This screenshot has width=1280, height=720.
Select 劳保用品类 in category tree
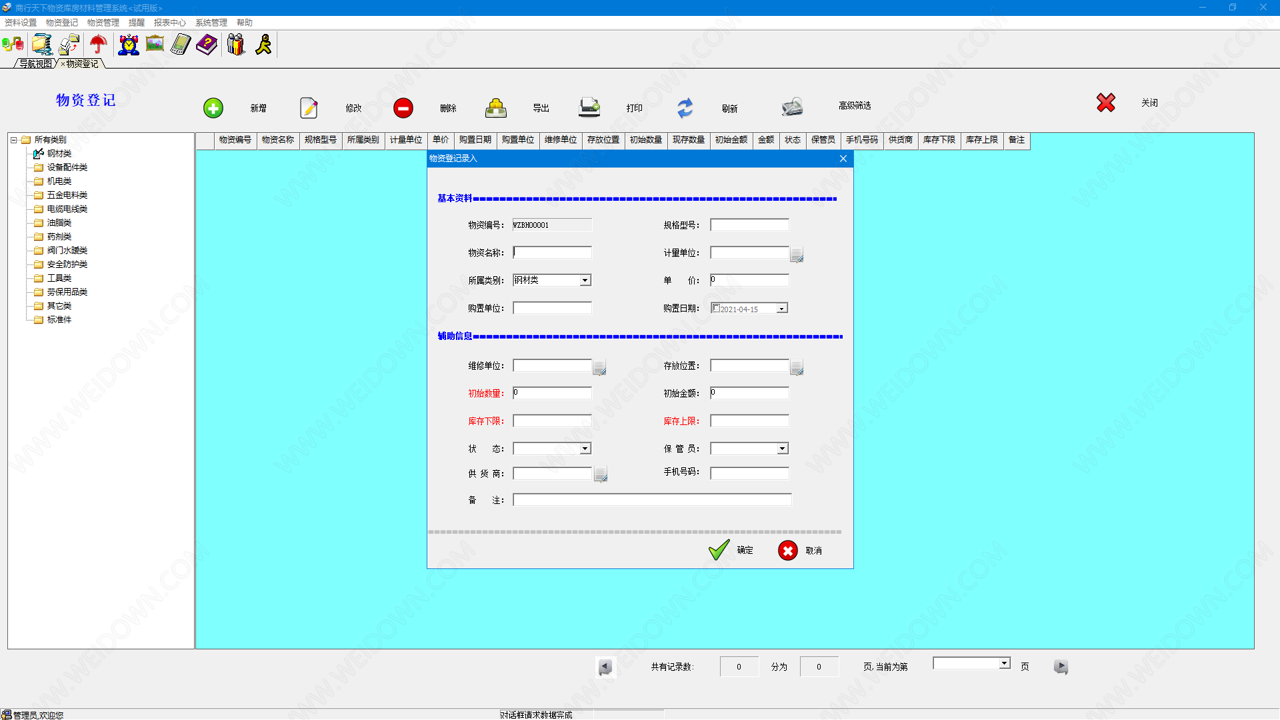pos(67,292)
